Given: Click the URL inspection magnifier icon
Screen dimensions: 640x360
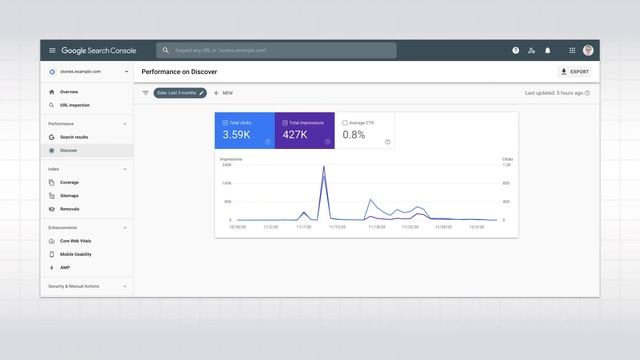Looking at the screenshot, I should click(x=51, y=105).
